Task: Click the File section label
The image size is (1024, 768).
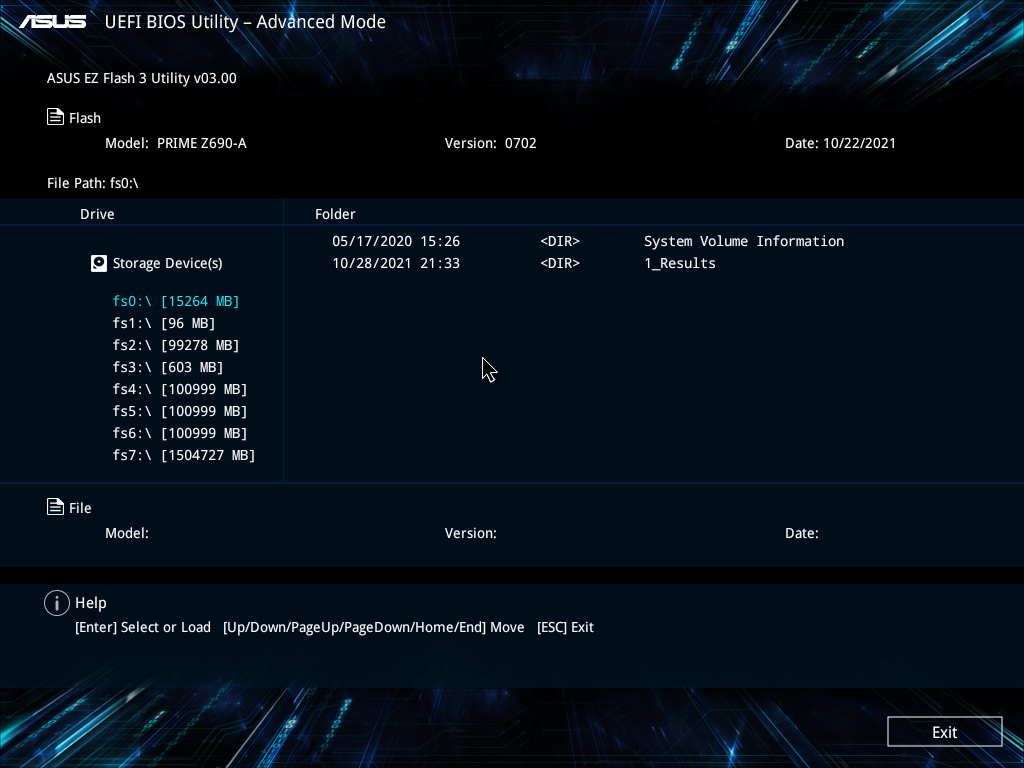Action: pos(80,508)
